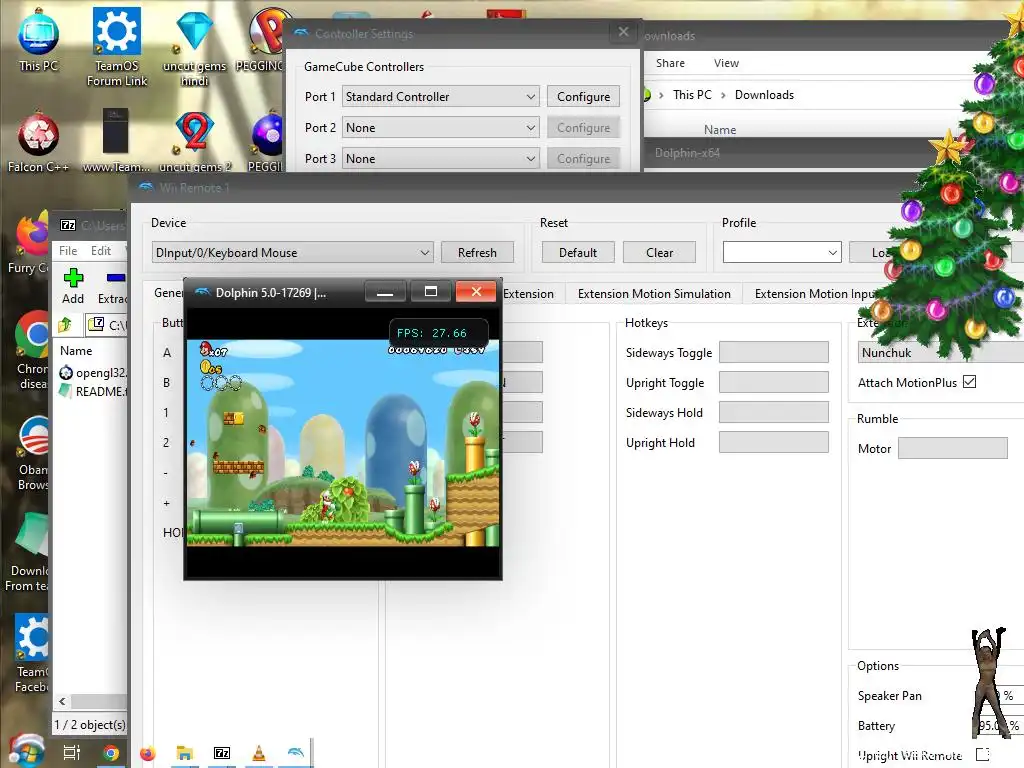Open uncut gems hindi desktop icon
The height and width of the screenshot is (768, 1024).
pyautogui.click(x=194, y=47)
